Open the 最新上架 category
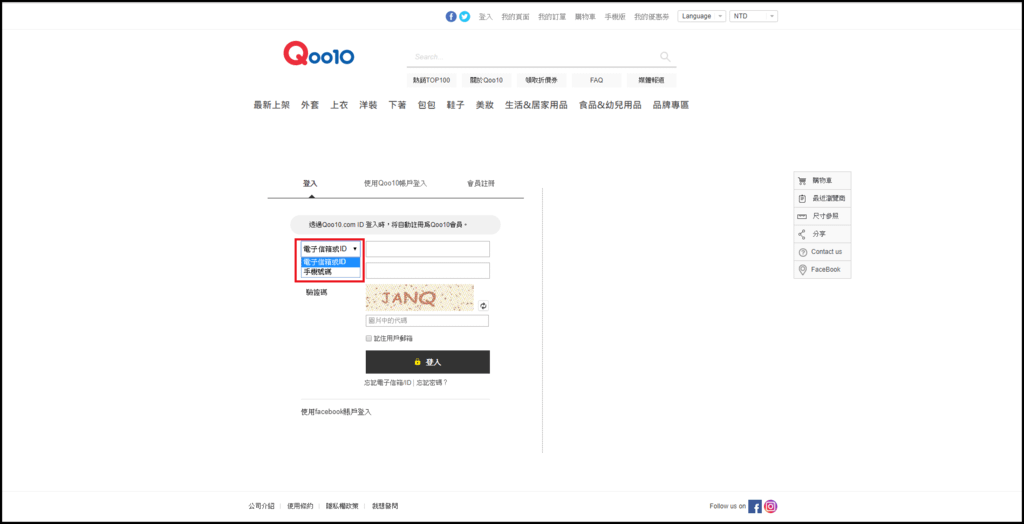The image size is (1024, 524). pos(272,105)
